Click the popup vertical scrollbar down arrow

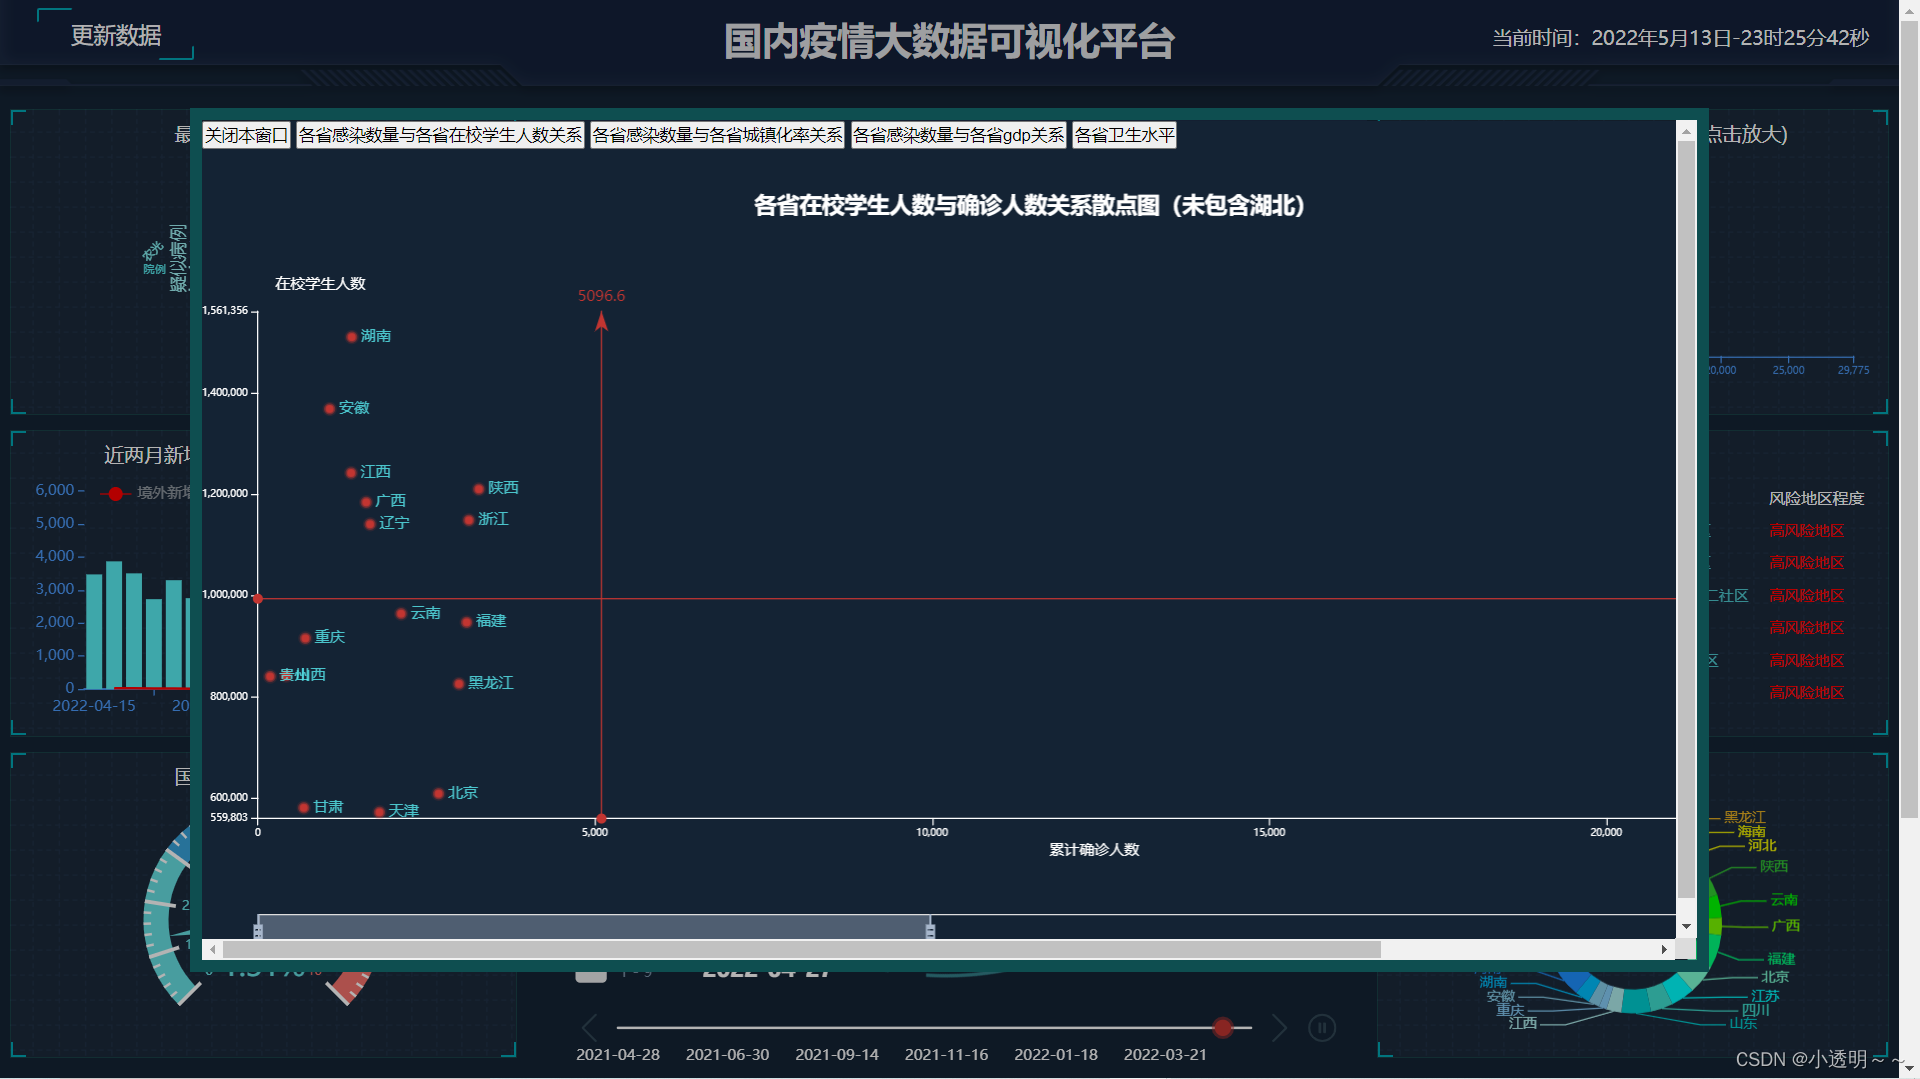[1686, 927]
